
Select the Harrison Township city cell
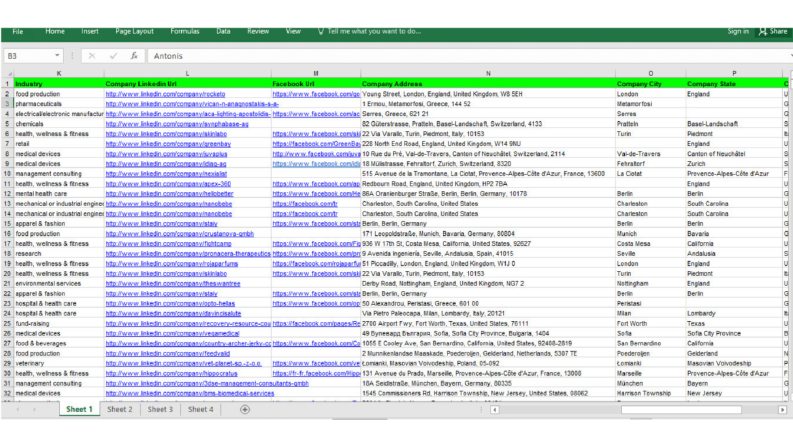pos(651,393)
